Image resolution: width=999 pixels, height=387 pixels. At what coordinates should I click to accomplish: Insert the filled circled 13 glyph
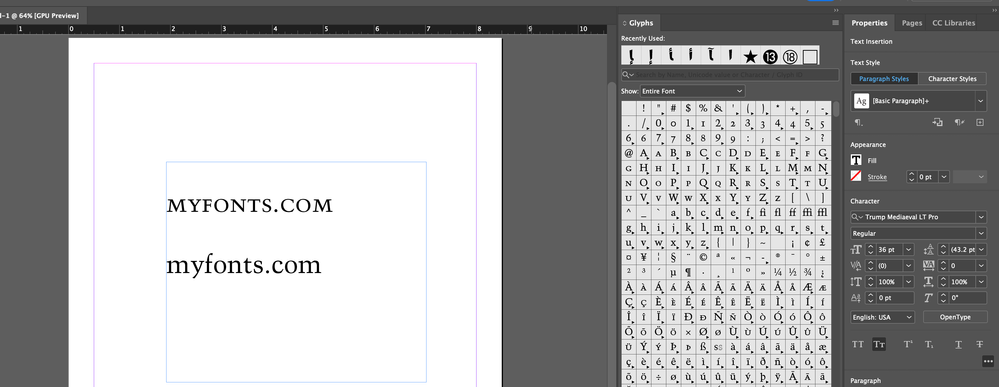770,57
